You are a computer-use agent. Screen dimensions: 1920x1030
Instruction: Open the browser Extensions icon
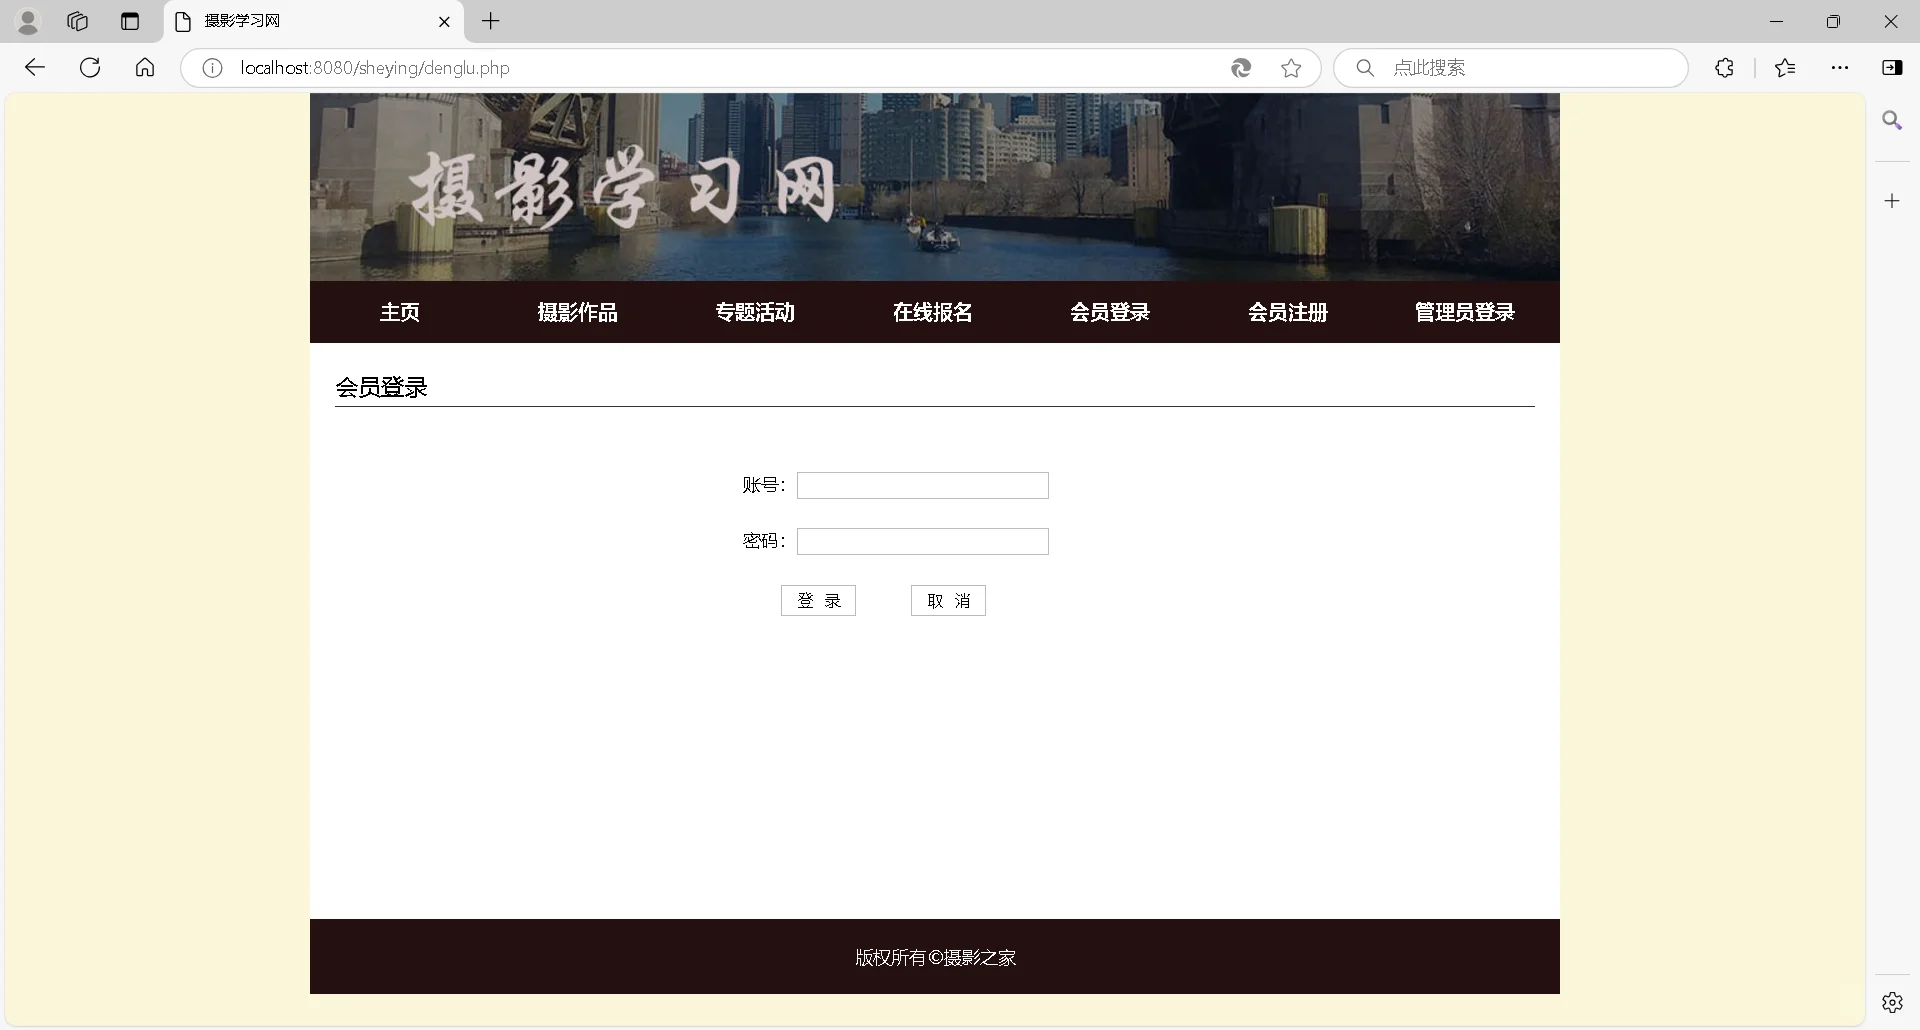click(1724, 68)
